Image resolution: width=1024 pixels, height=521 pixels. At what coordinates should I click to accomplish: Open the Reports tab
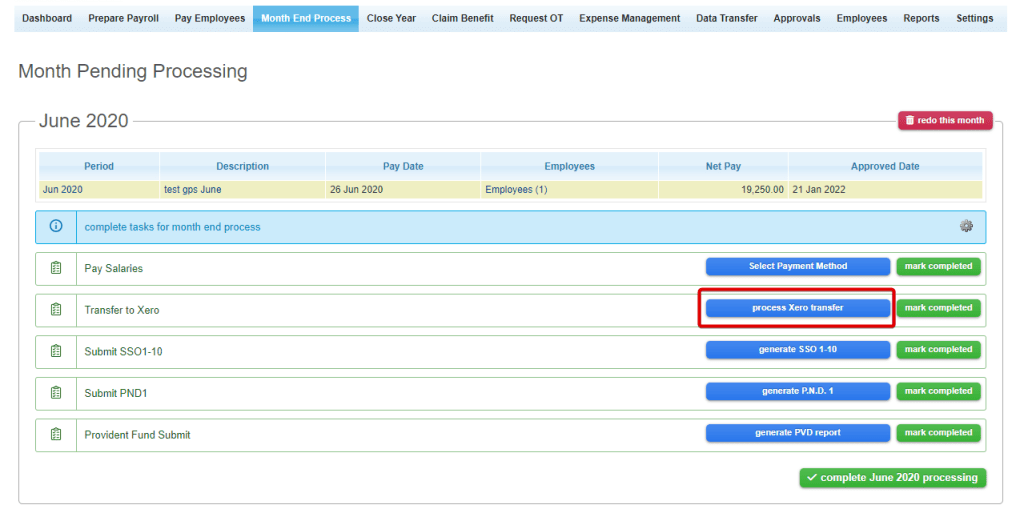(x=921, y=18)
